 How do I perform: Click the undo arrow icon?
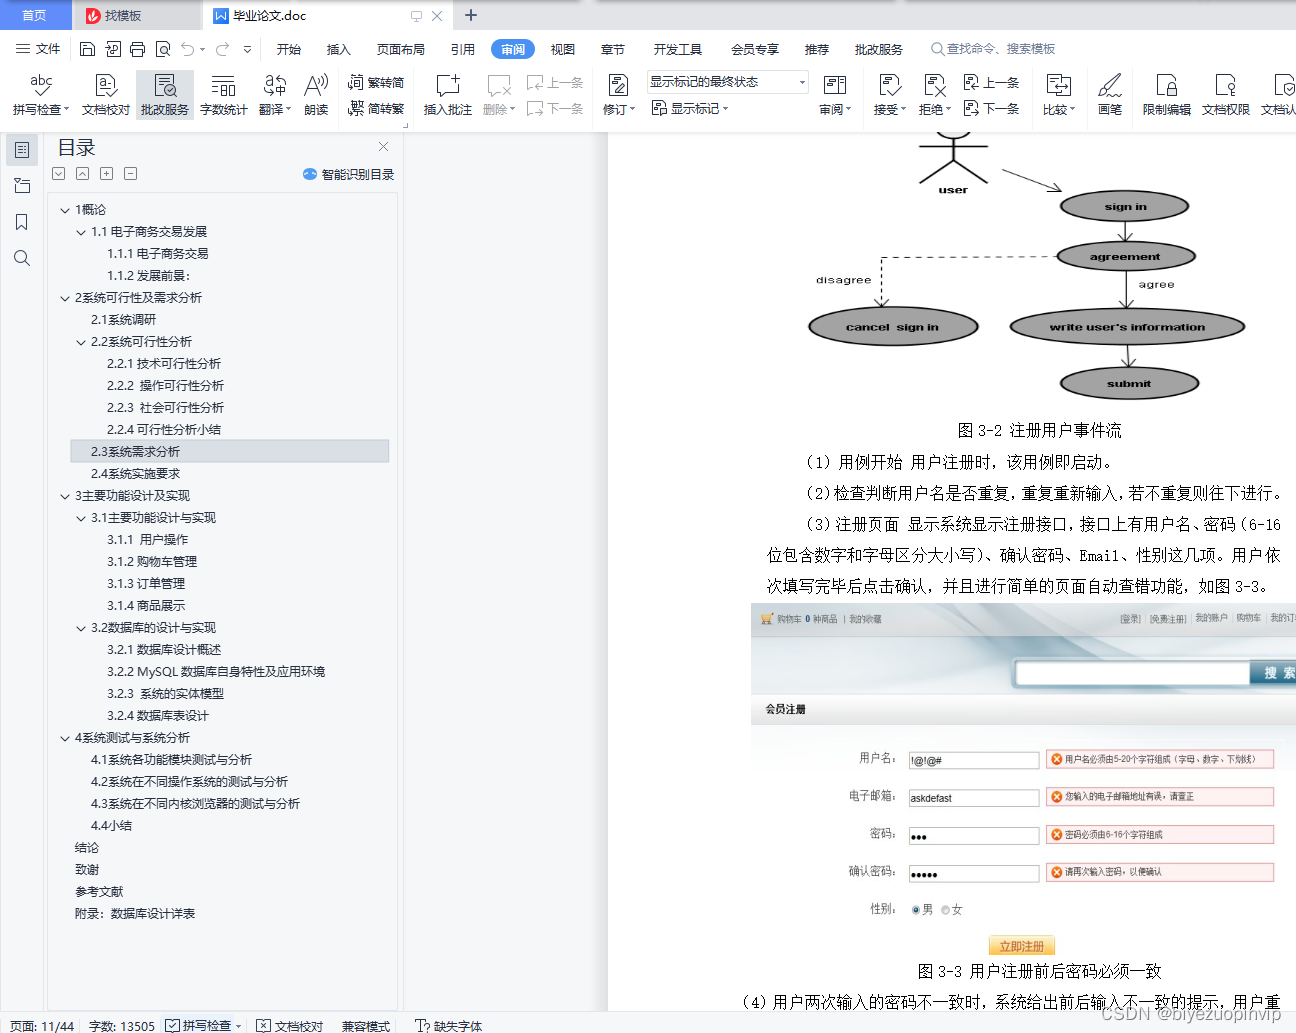(x=187, y=49)
